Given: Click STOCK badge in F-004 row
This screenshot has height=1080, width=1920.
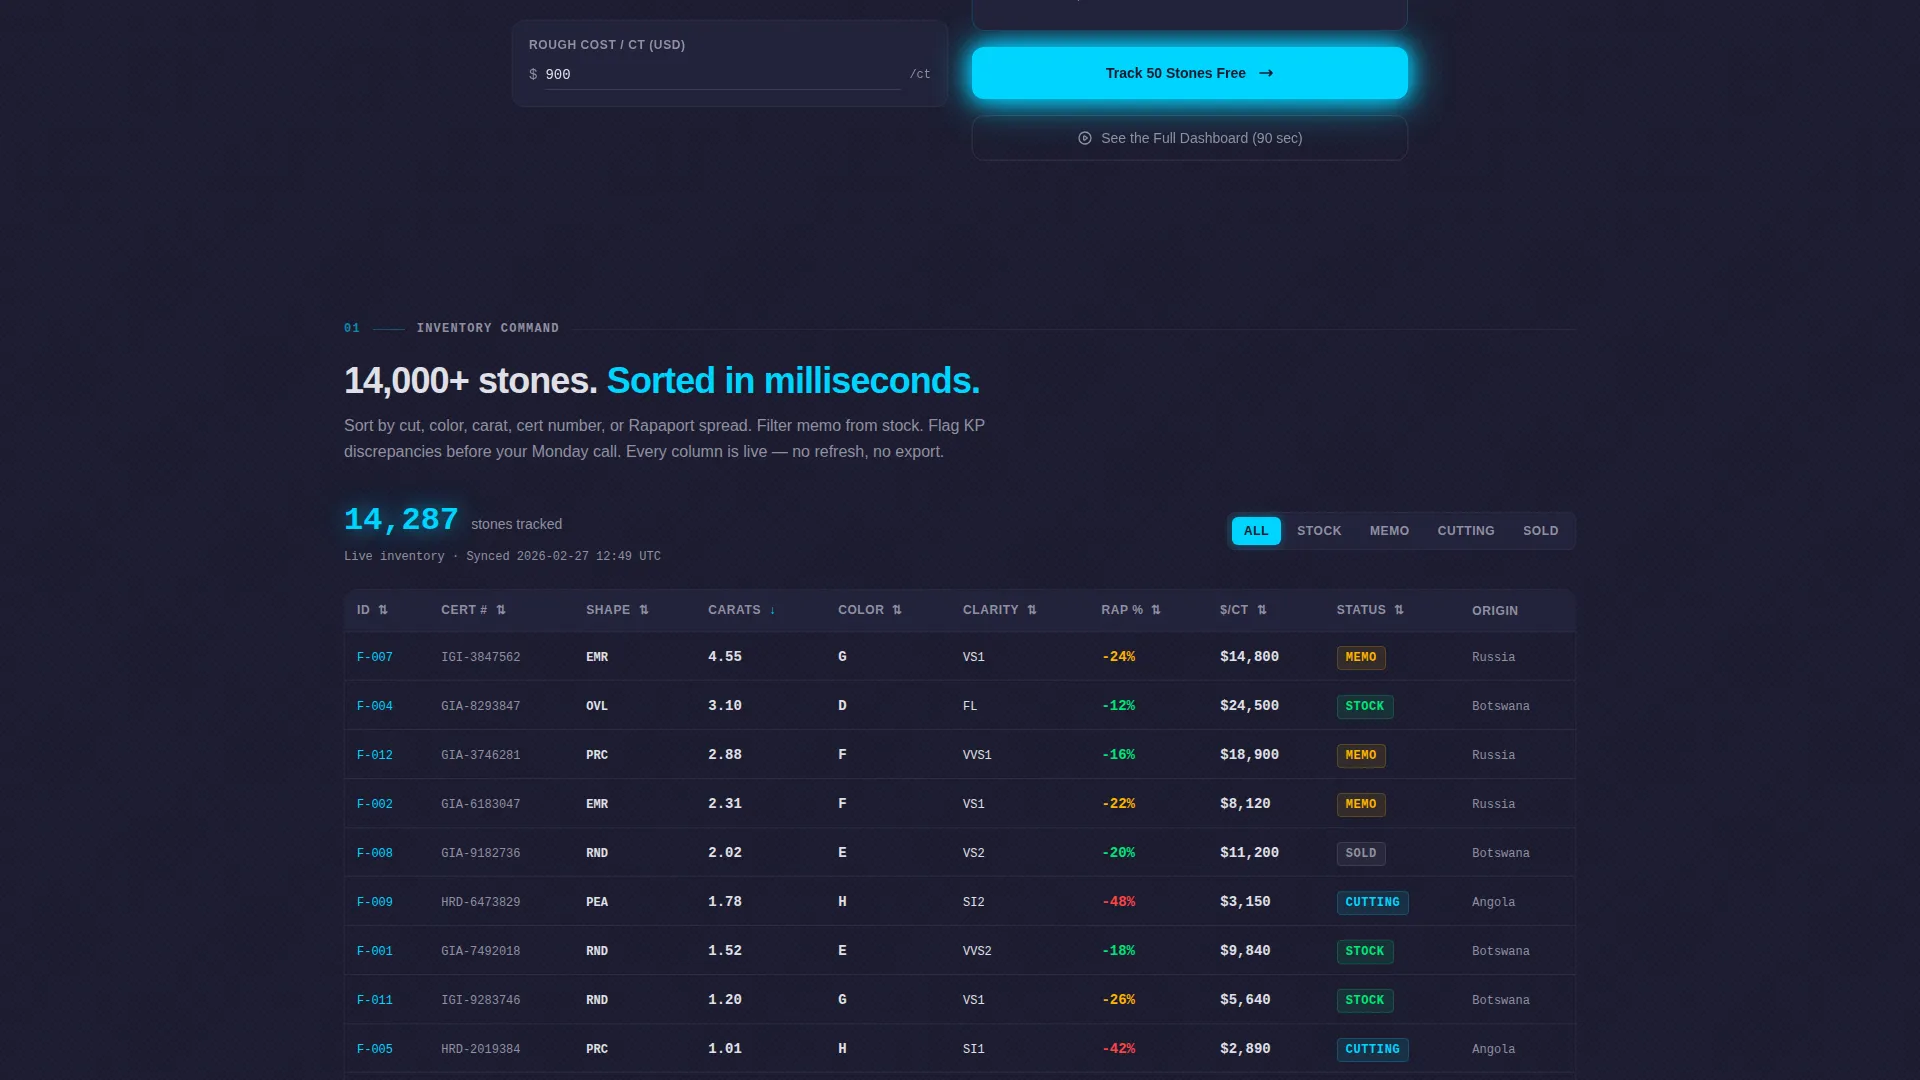Looking at the screenshot, I should point(1365,706).
